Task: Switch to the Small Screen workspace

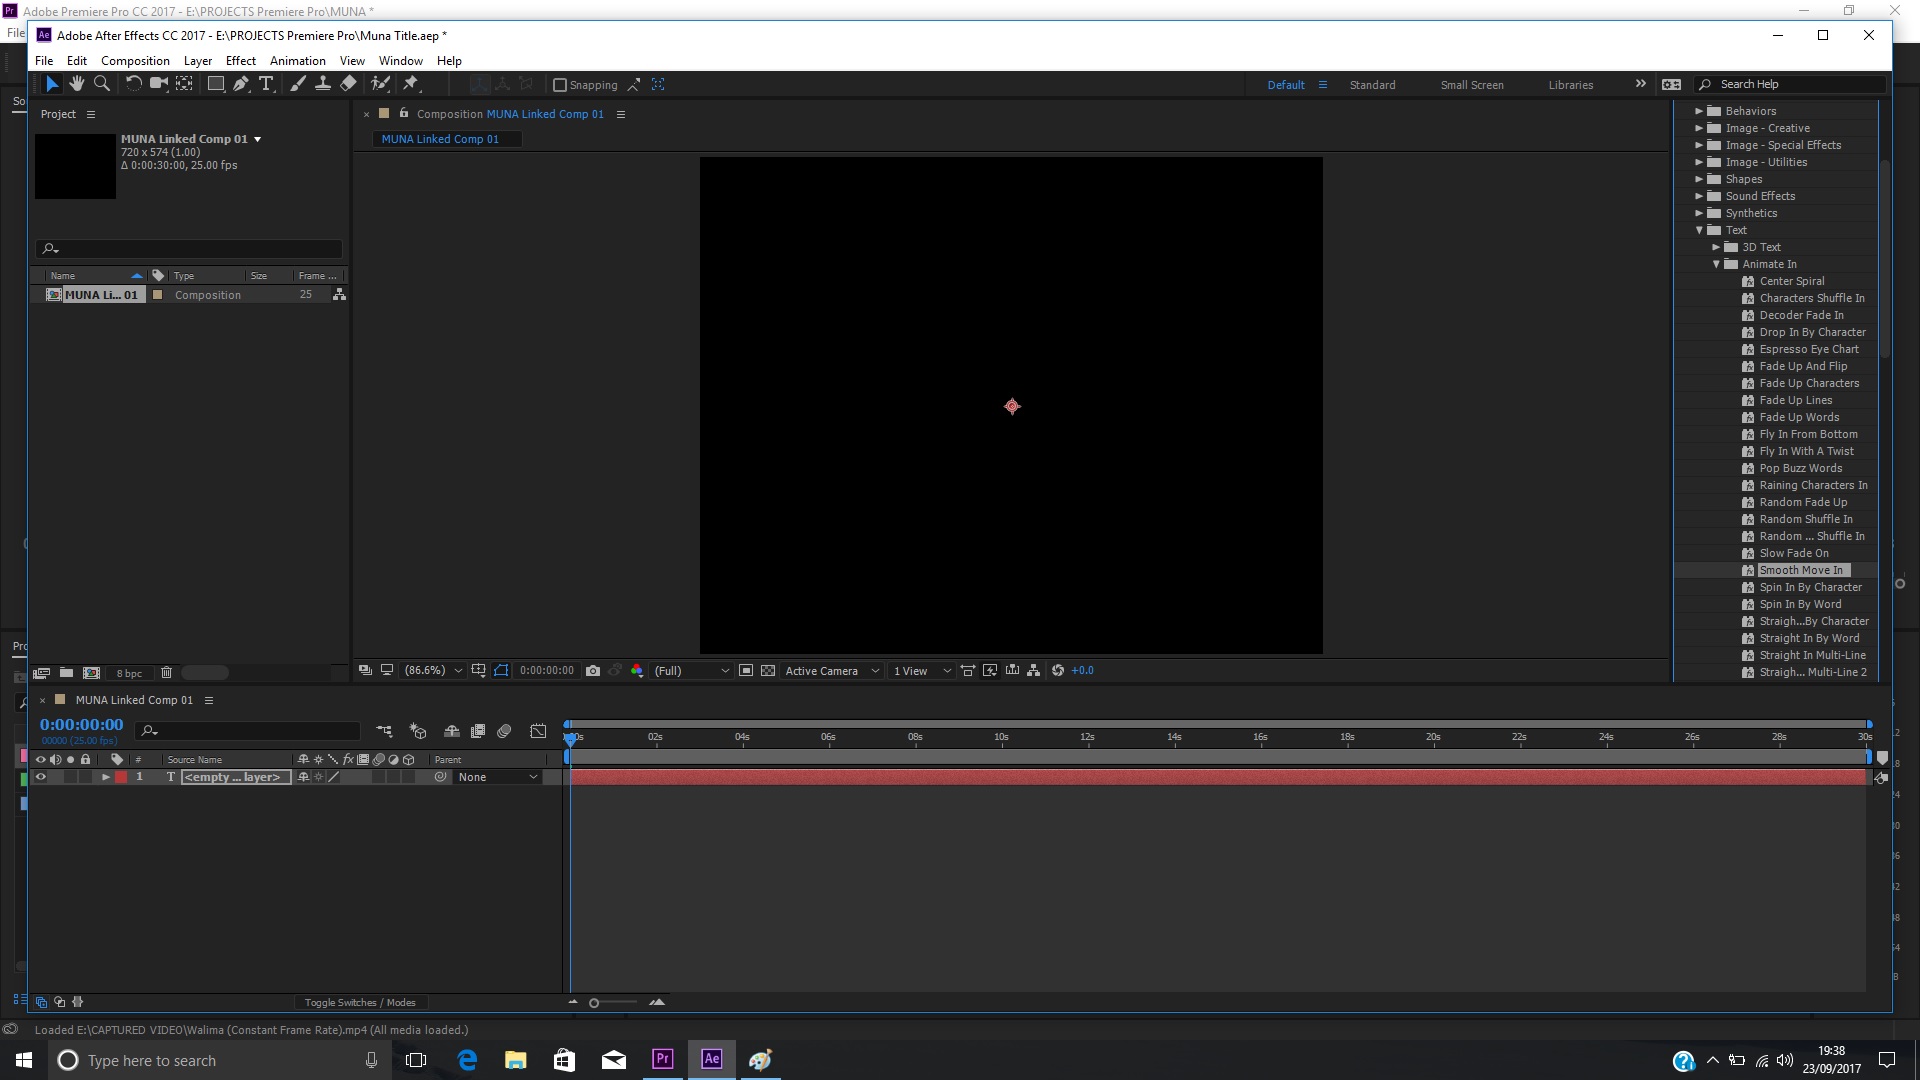Action: point(1471,85)
